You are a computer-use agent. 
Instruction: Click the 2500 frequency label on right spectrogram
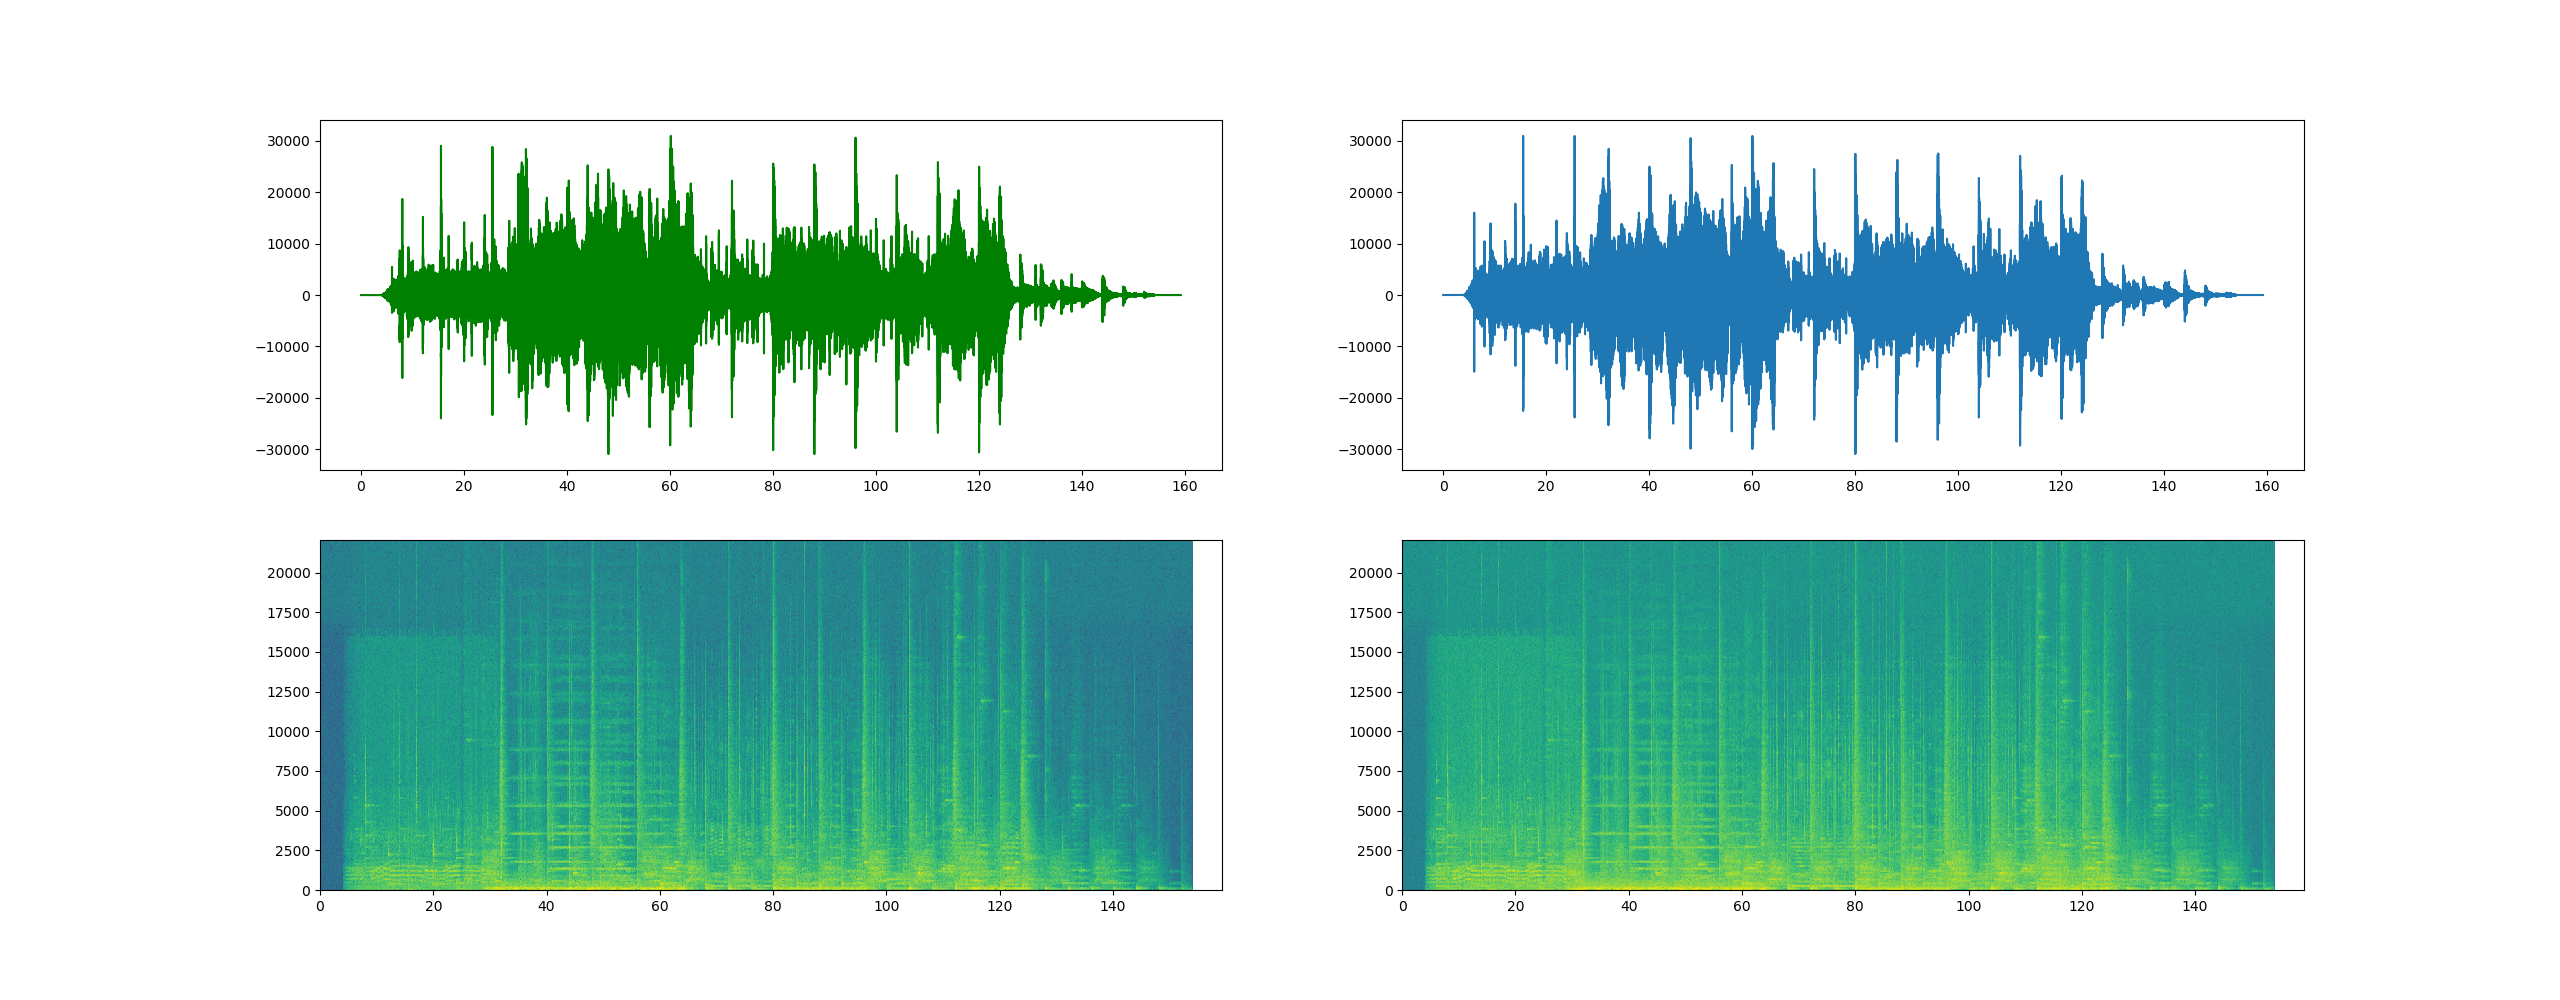point(1374,851)
